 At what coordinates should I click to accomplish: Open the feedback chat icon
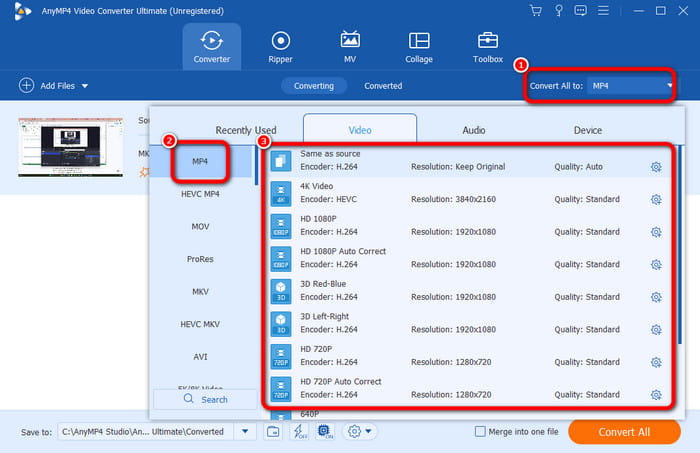[x=580, y=10]
